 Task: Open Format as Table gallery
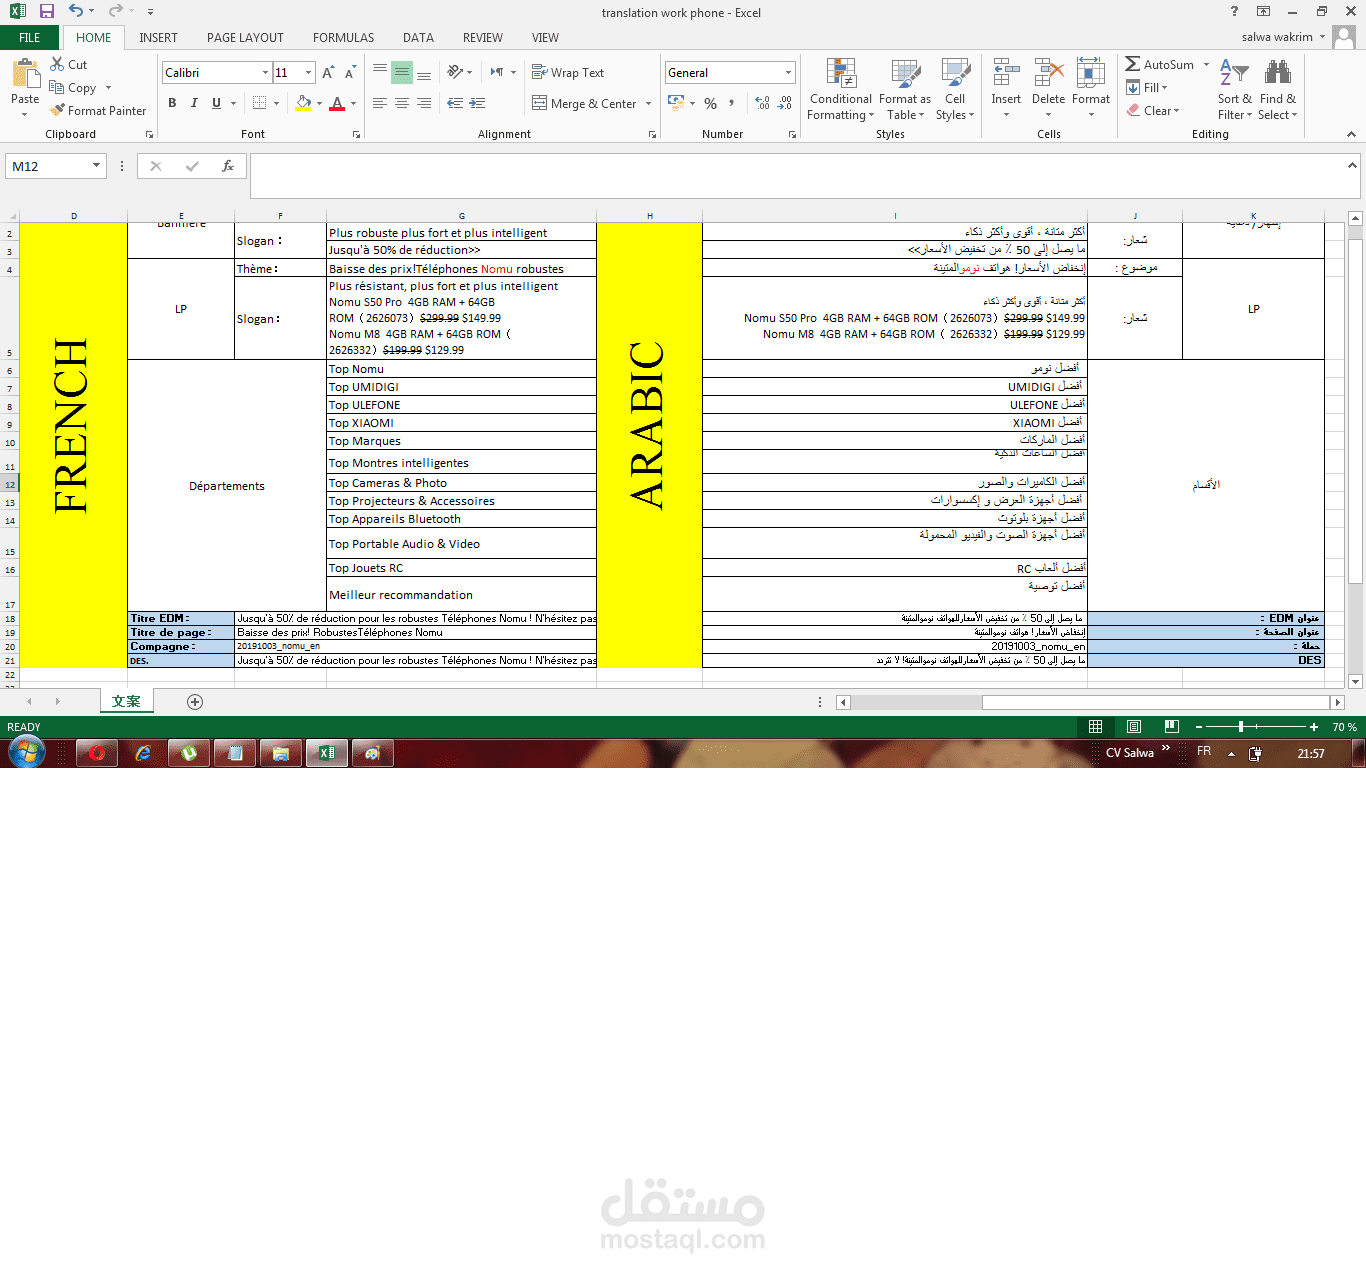pyautogui.click(x=905, y=90)
